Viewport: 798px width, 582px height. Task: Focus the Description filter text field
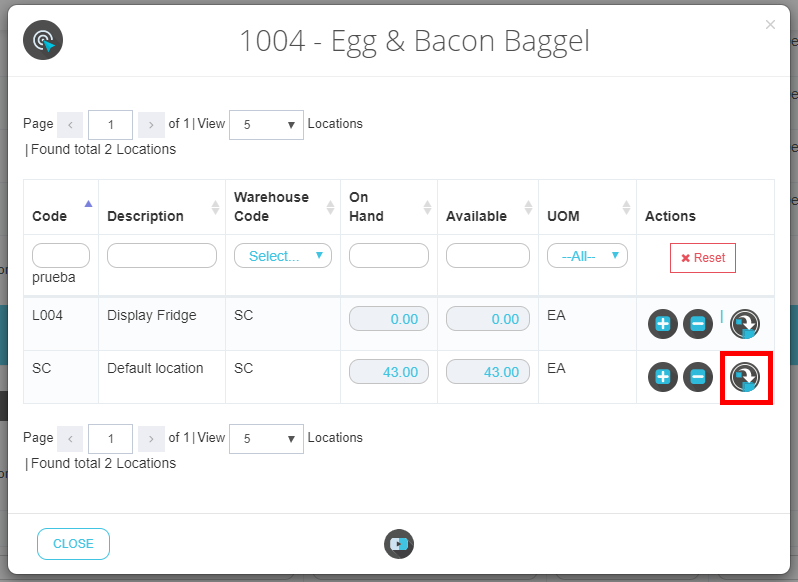click(x=162, y=256)
